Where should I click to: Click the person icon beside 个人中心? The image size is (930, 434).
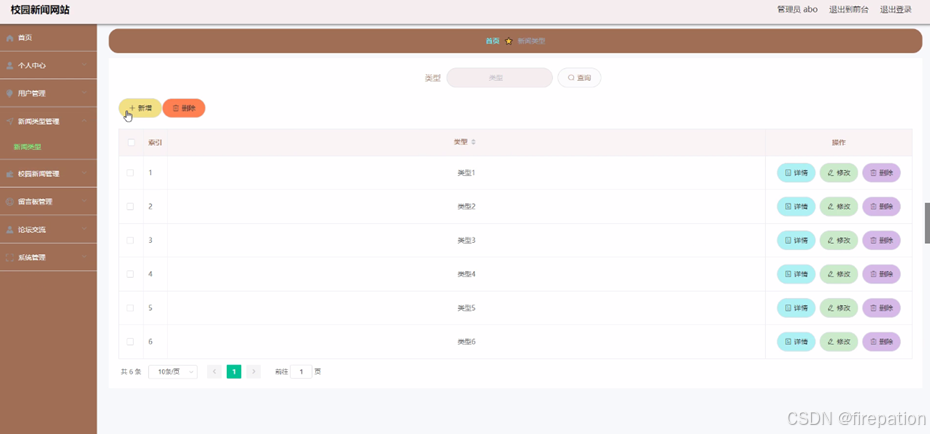[x=9, y=66]
